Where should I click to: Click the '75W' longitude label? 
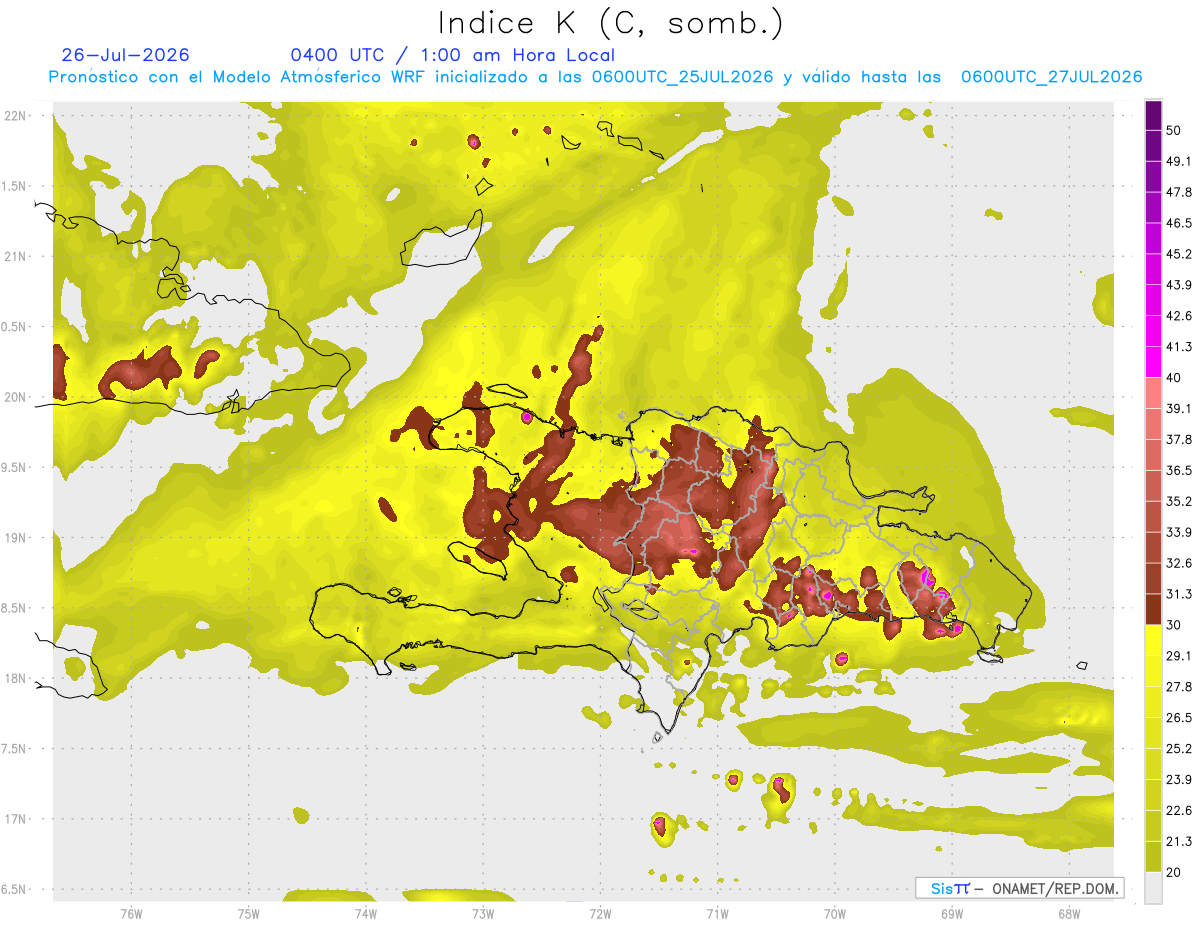pos(248,913)
